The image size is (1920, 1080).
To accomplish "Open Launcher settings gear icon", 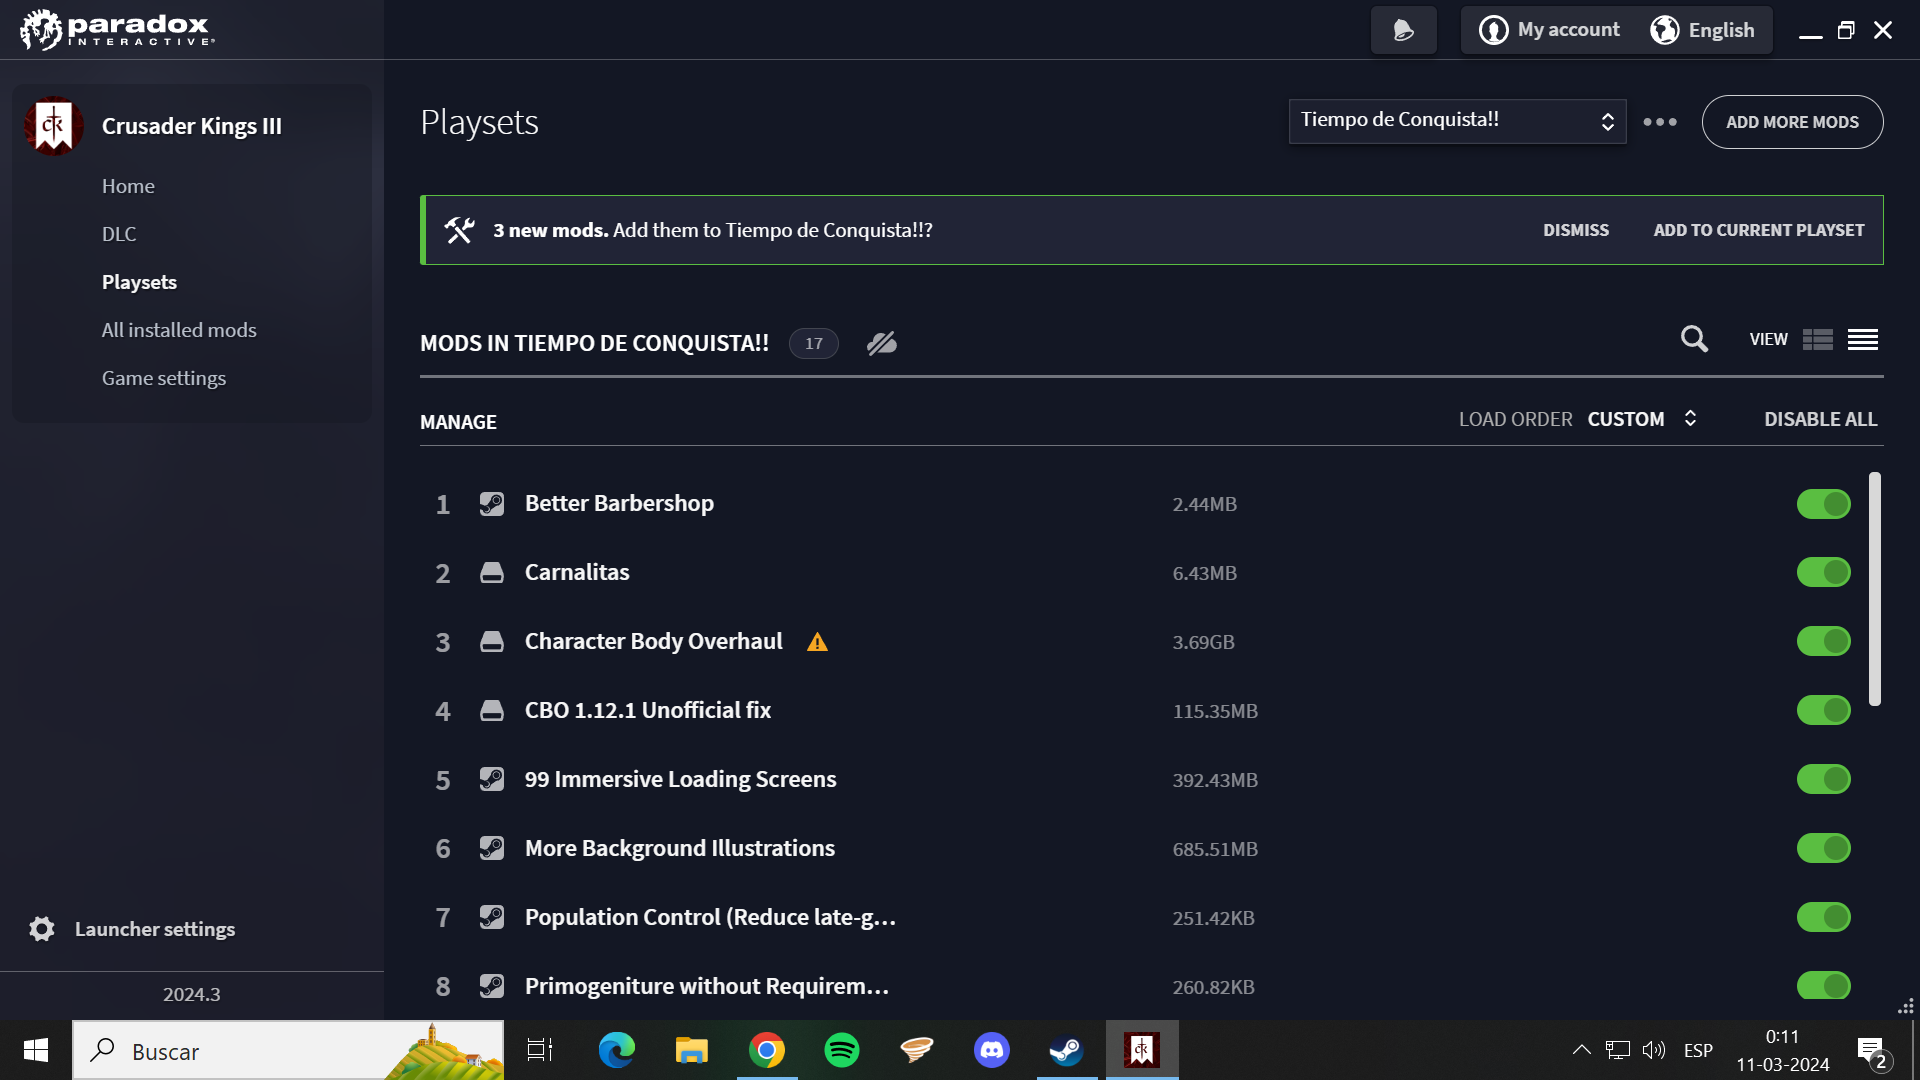I will [42, 929].
